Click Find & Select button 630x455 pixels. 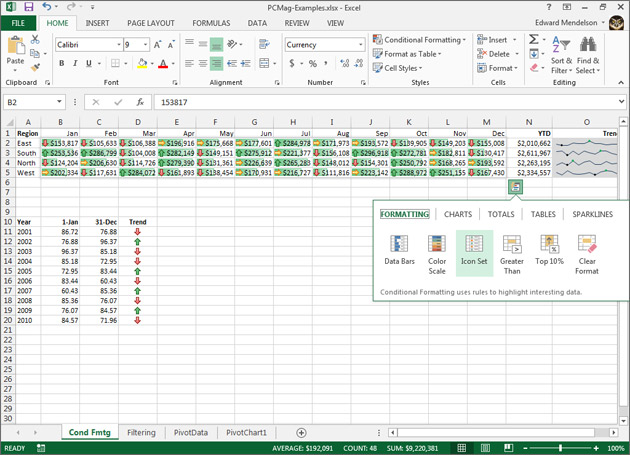point(588,55)
